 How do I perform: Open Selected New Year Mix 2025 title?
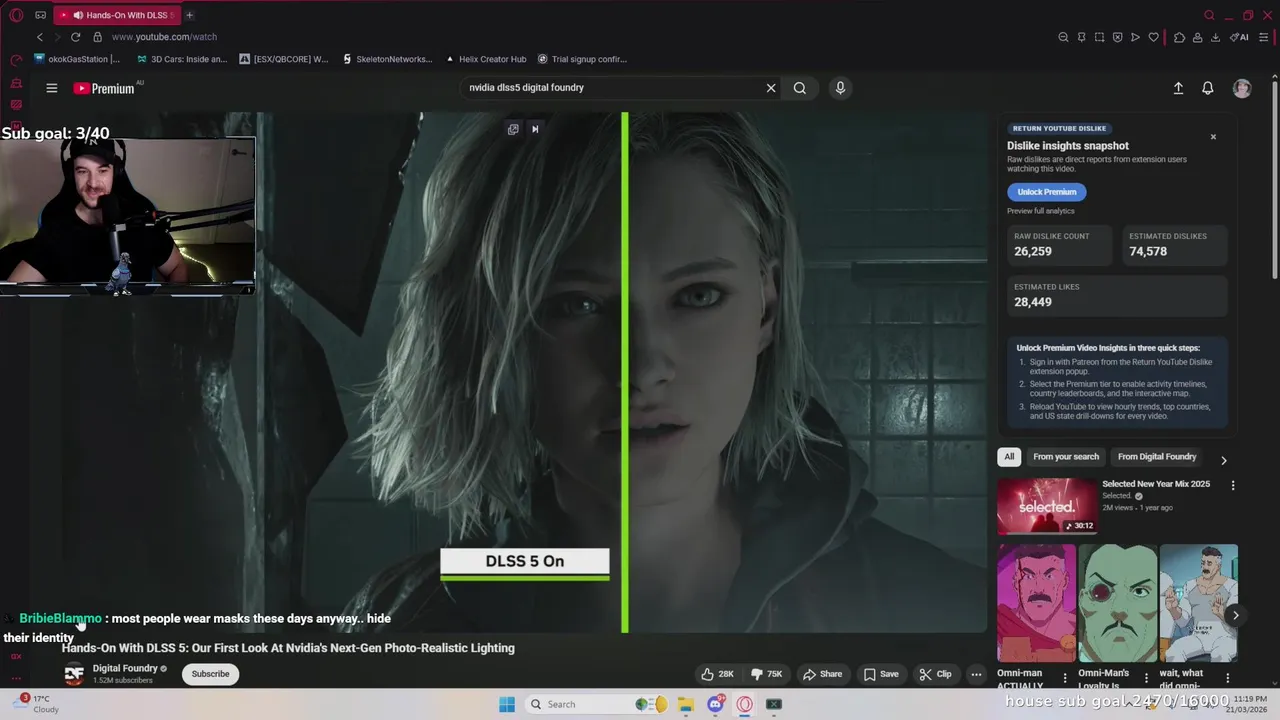tap(1156, 484)
